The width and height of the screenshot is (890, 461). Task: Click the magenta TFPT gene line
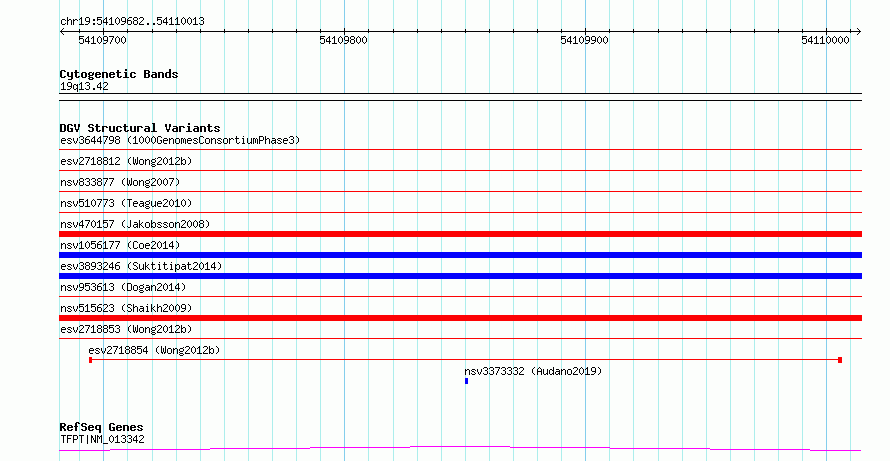tap(460, 449)
